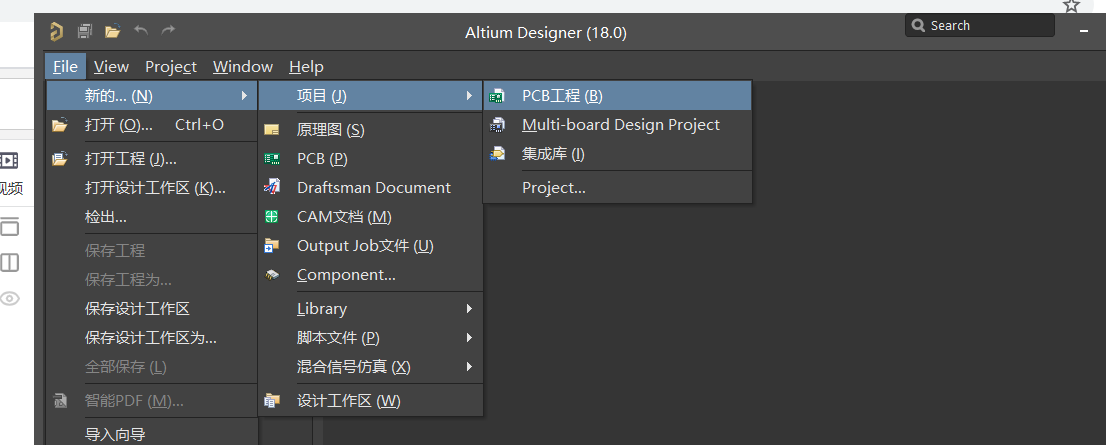
Task: Click the split-panel icon in left sidebar
Action: coord(9,262)
